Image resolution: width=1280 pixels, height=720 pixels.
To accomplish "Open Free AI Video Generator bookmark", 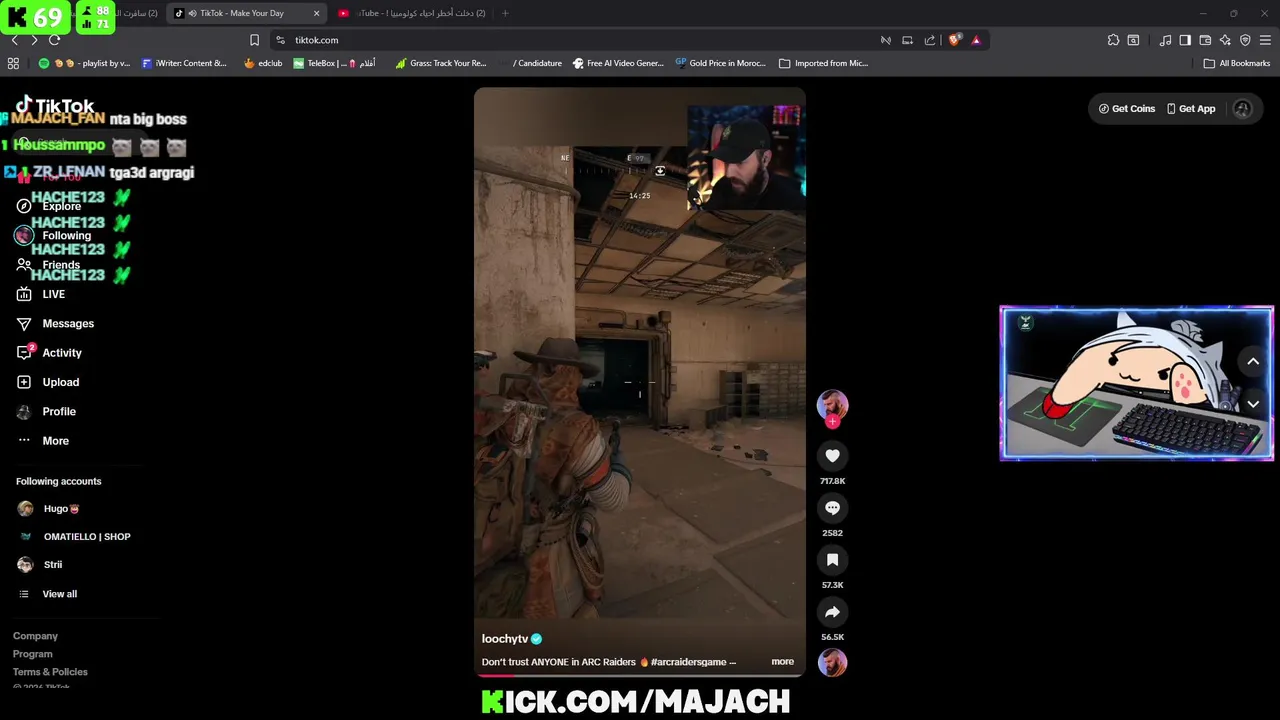I will click(x=618, y=63).
